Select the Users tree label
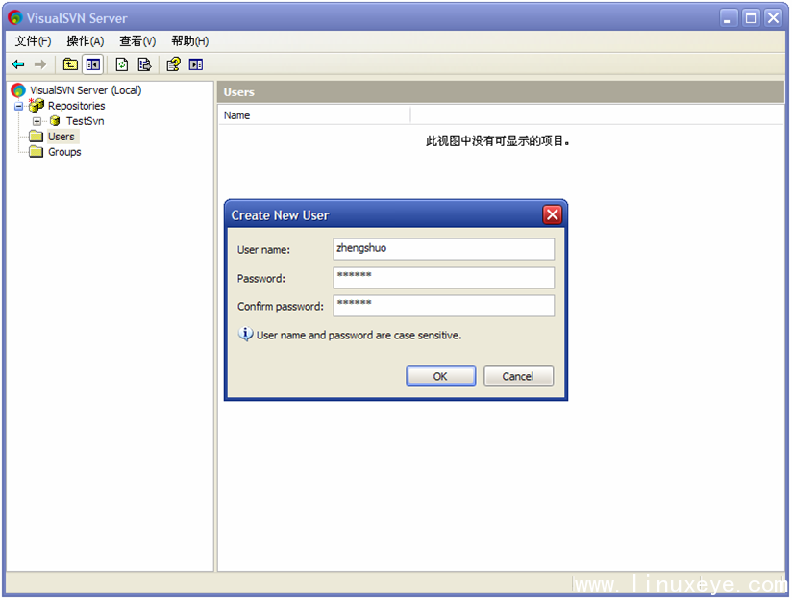The width and height of the screenshot is (792, 600). [x=61, y=136]
